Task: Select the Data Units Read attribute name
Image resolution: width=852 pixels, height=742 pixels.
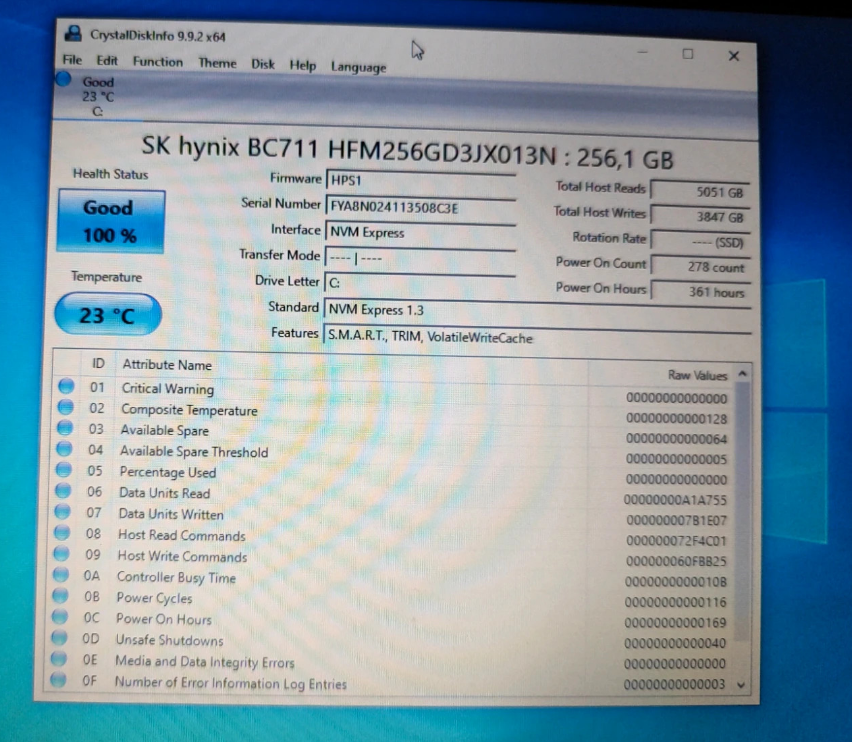Action: (x=164, y=493)
